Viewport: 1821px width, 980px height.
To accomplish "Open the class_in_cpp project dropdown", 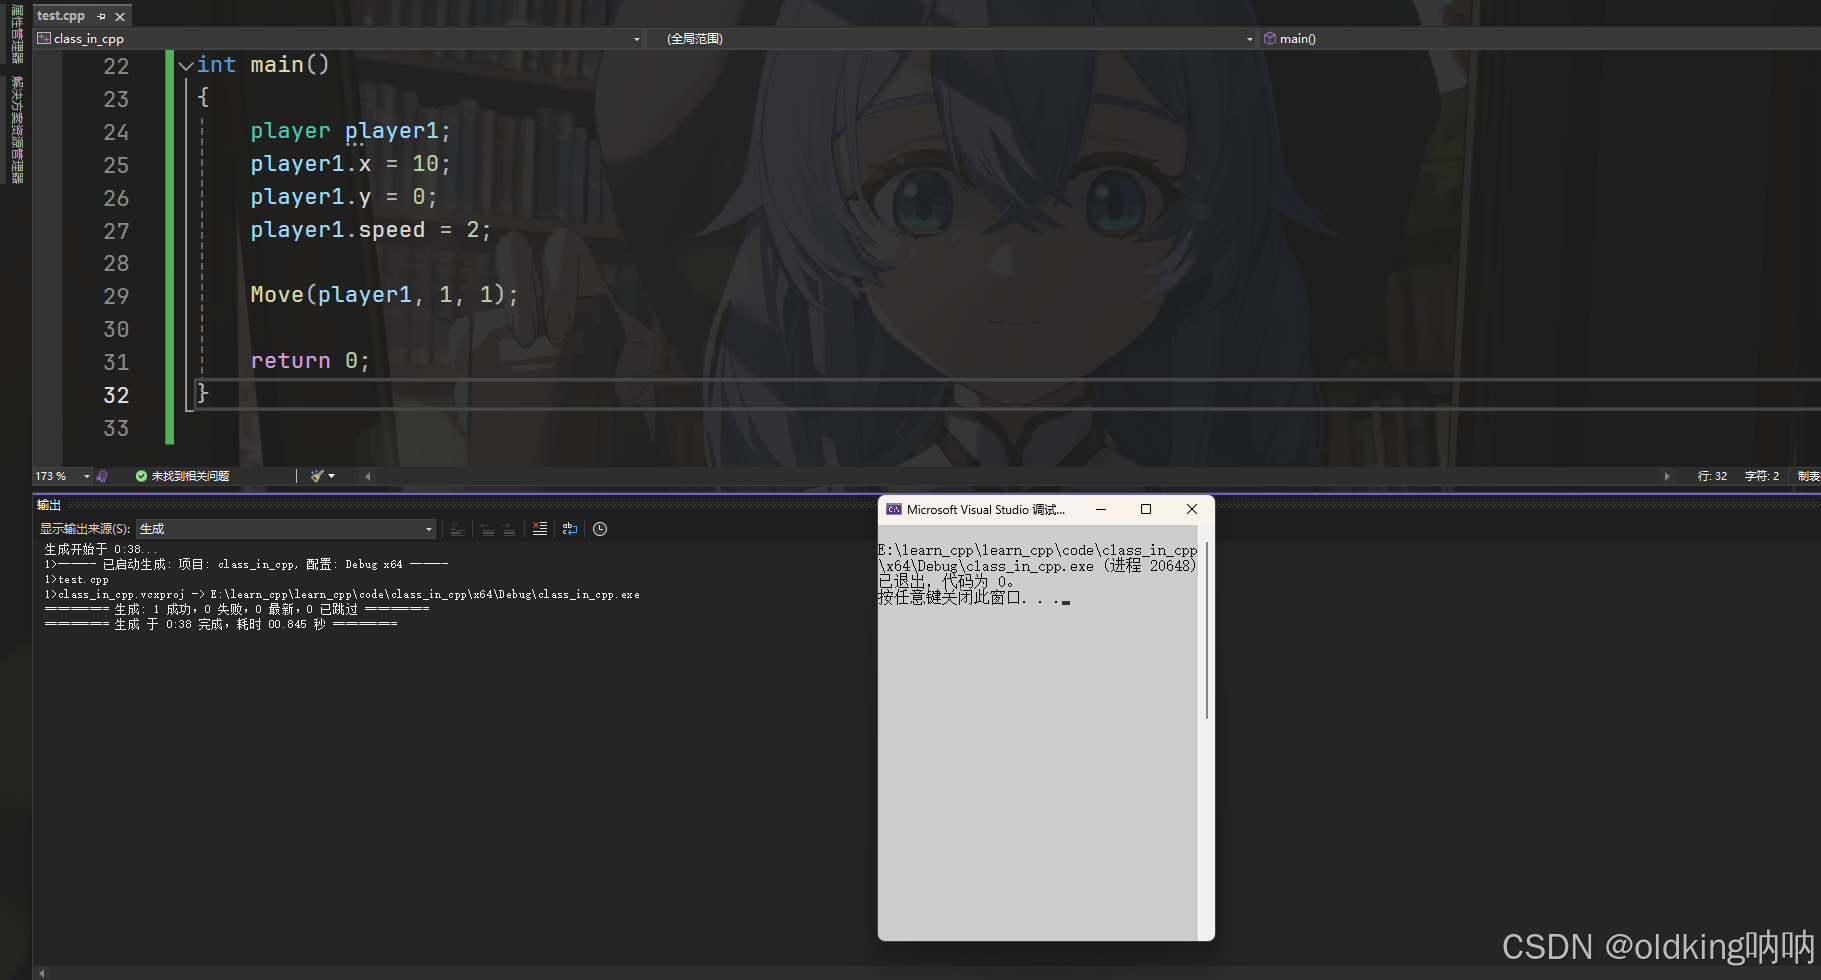I will tap(637, 39).
